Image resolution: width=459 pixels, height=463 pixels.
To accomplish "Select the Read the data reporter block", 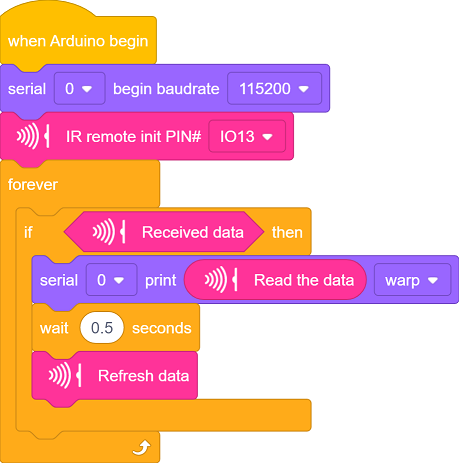I will click(275, 280).
